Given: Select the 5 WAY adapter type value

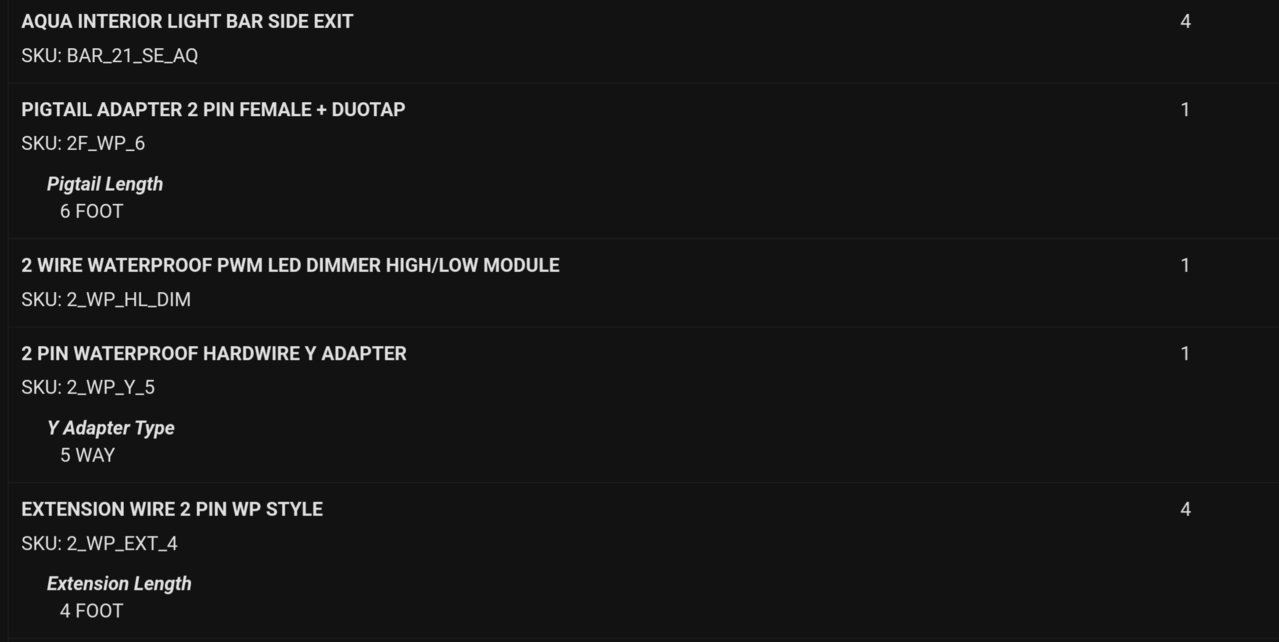Looking at the screenshot, I should point(87,456).
